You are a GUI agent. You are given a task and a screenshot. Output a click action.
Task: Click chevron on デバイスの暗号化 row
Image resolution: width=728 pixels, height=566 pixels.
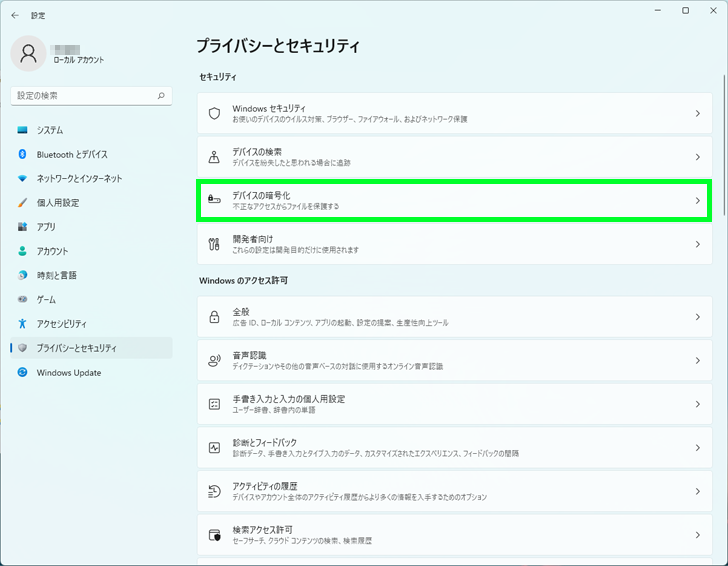coord(697,201)
